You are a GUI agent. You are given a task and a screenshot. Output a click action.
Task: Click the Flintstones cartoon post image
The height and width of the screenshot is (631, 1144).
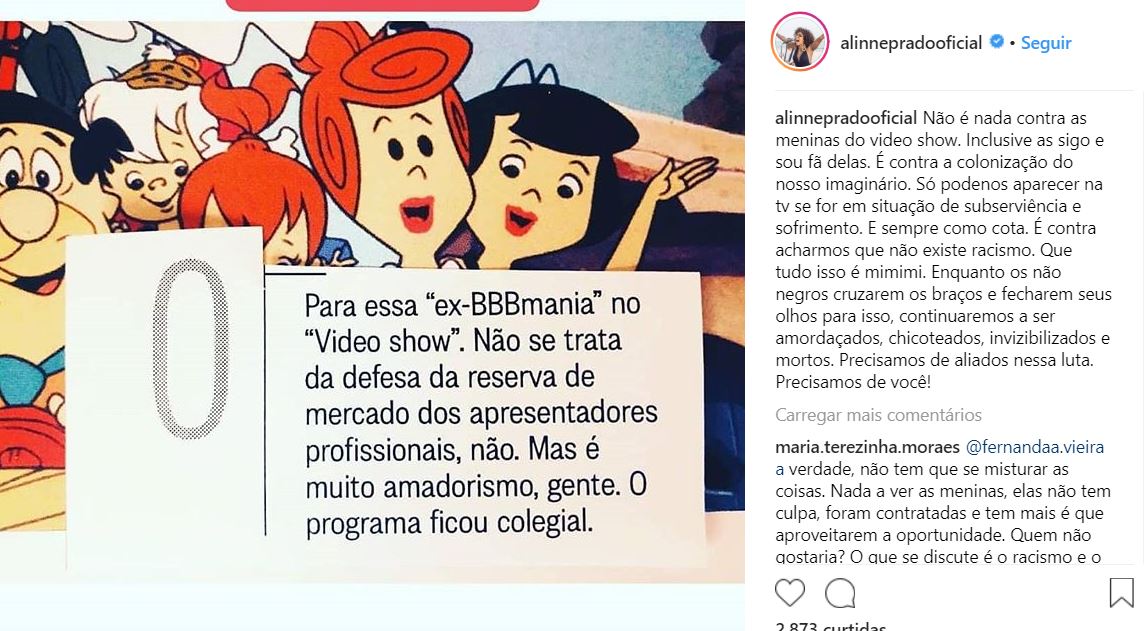[372, 301]
